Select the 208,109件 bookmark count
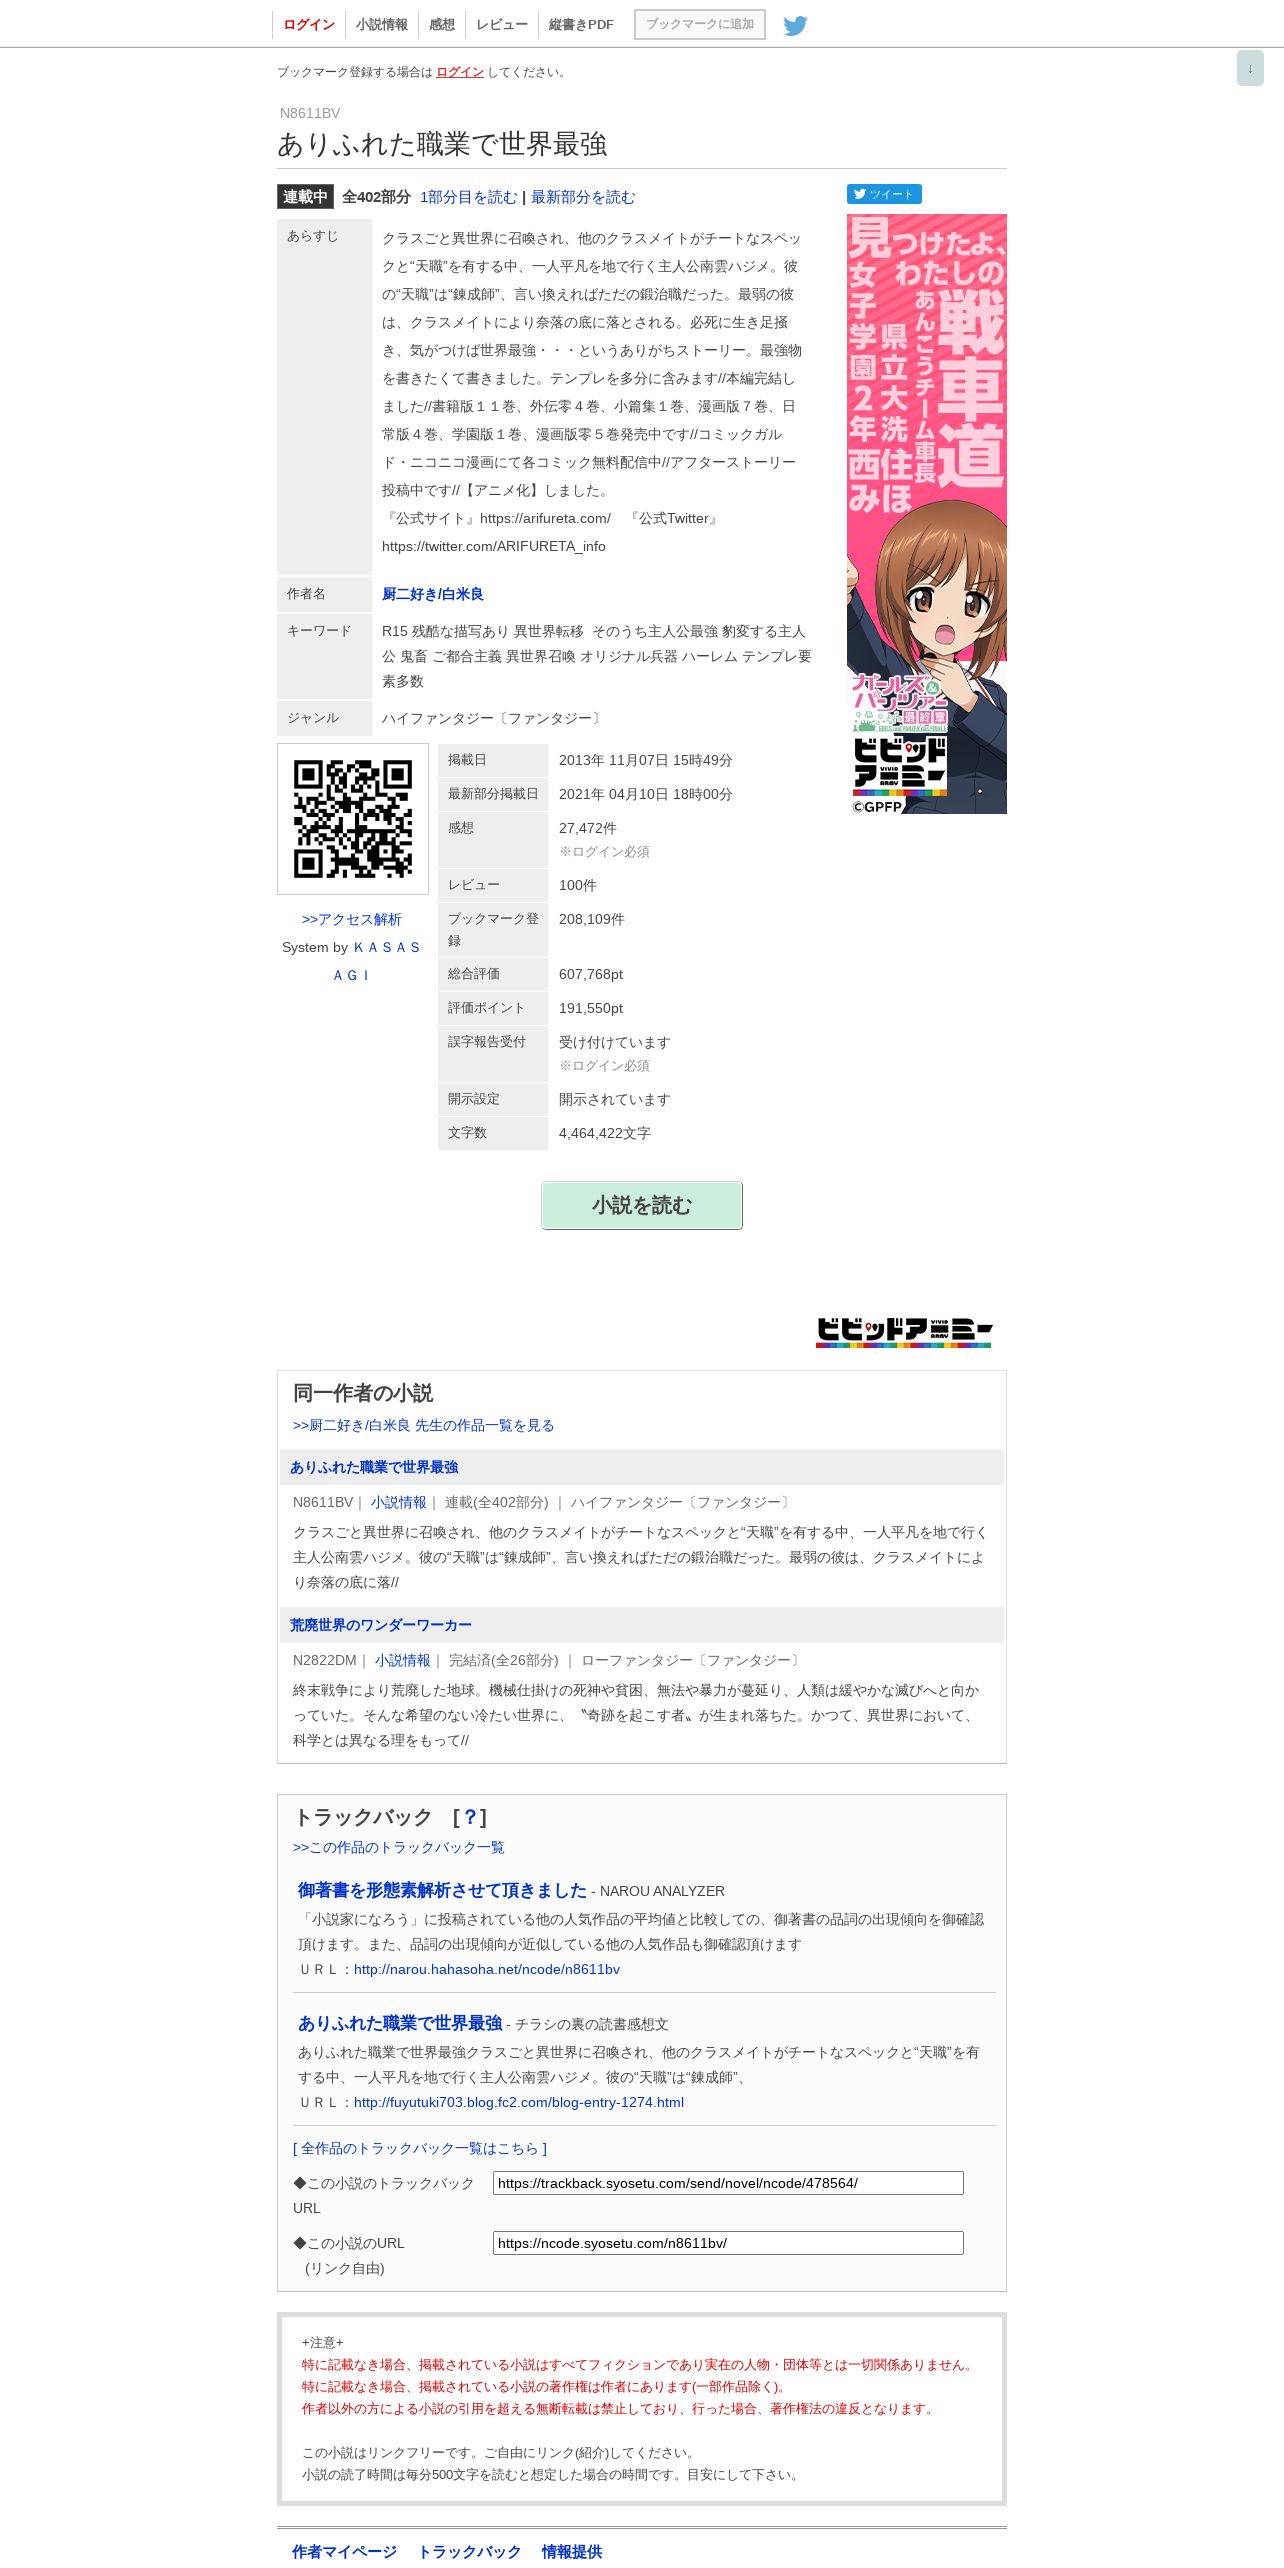This screenshot has height=2568, width=1284. [x=592, y=919]
